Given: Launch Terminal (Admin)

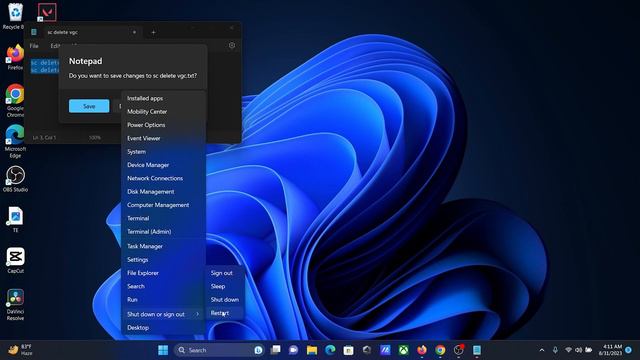Looking at the screenshot, I should coord(163,231).
